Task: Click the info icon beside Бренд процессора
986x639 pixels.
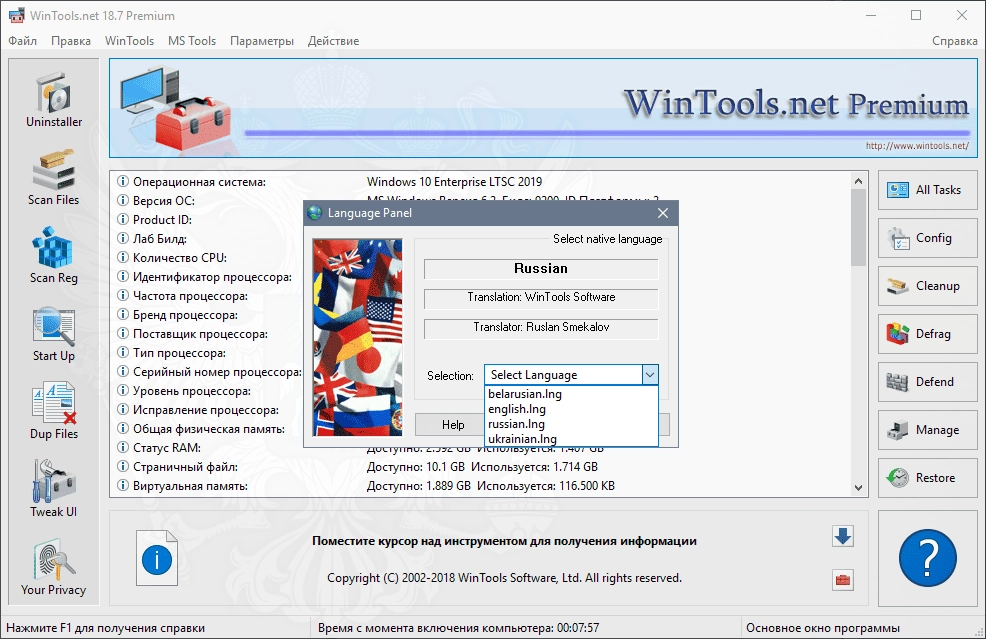Action: point(123,314)
